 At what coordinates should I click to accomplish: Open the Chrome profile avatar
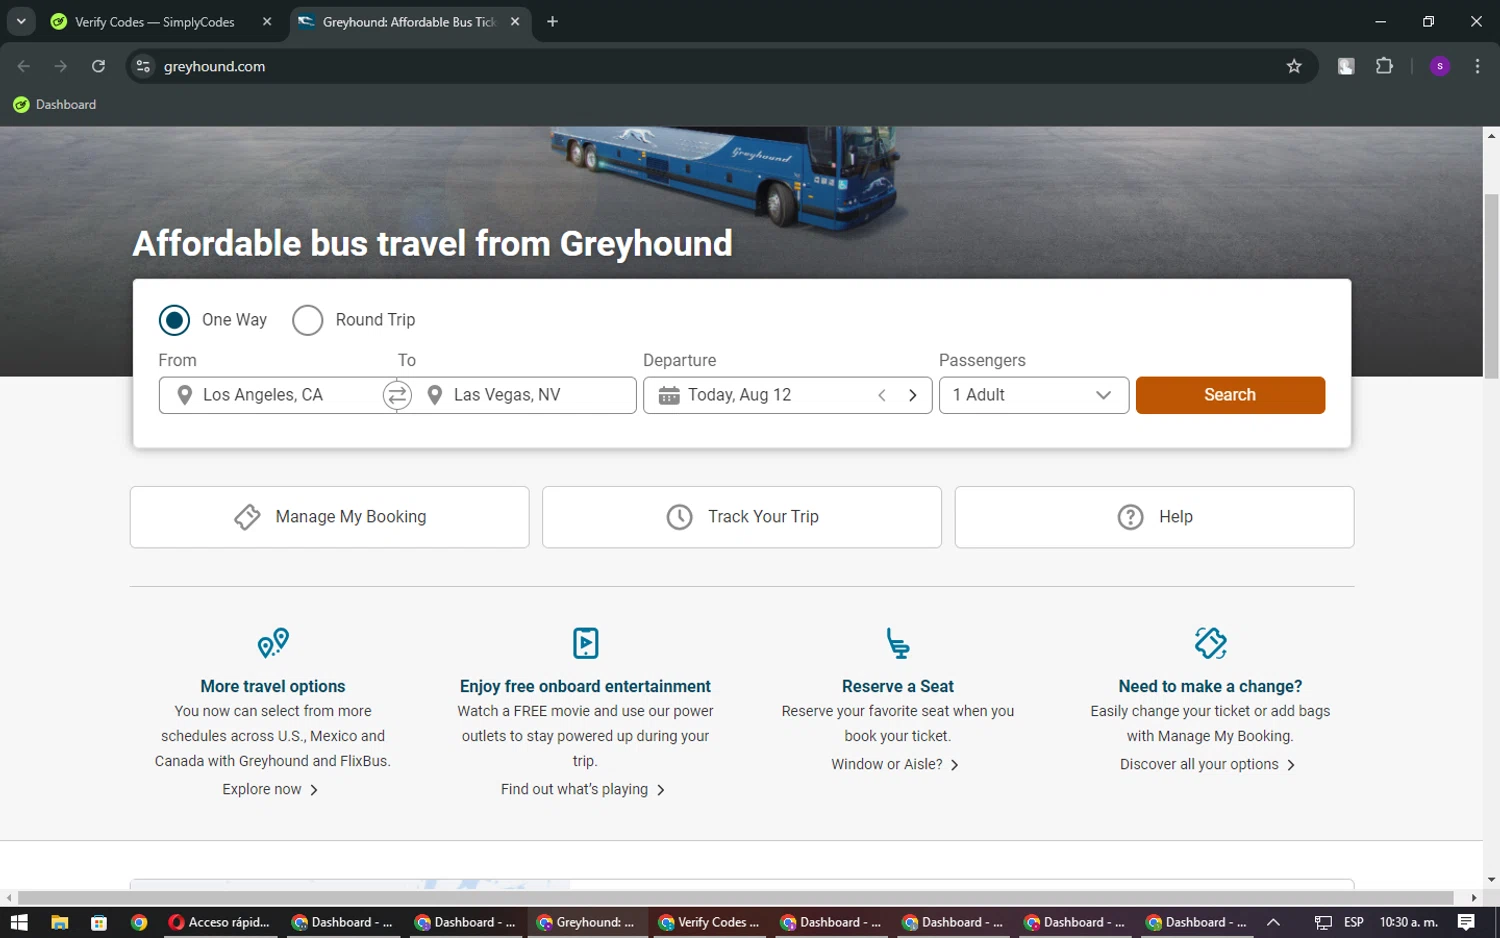[1440, 66]
